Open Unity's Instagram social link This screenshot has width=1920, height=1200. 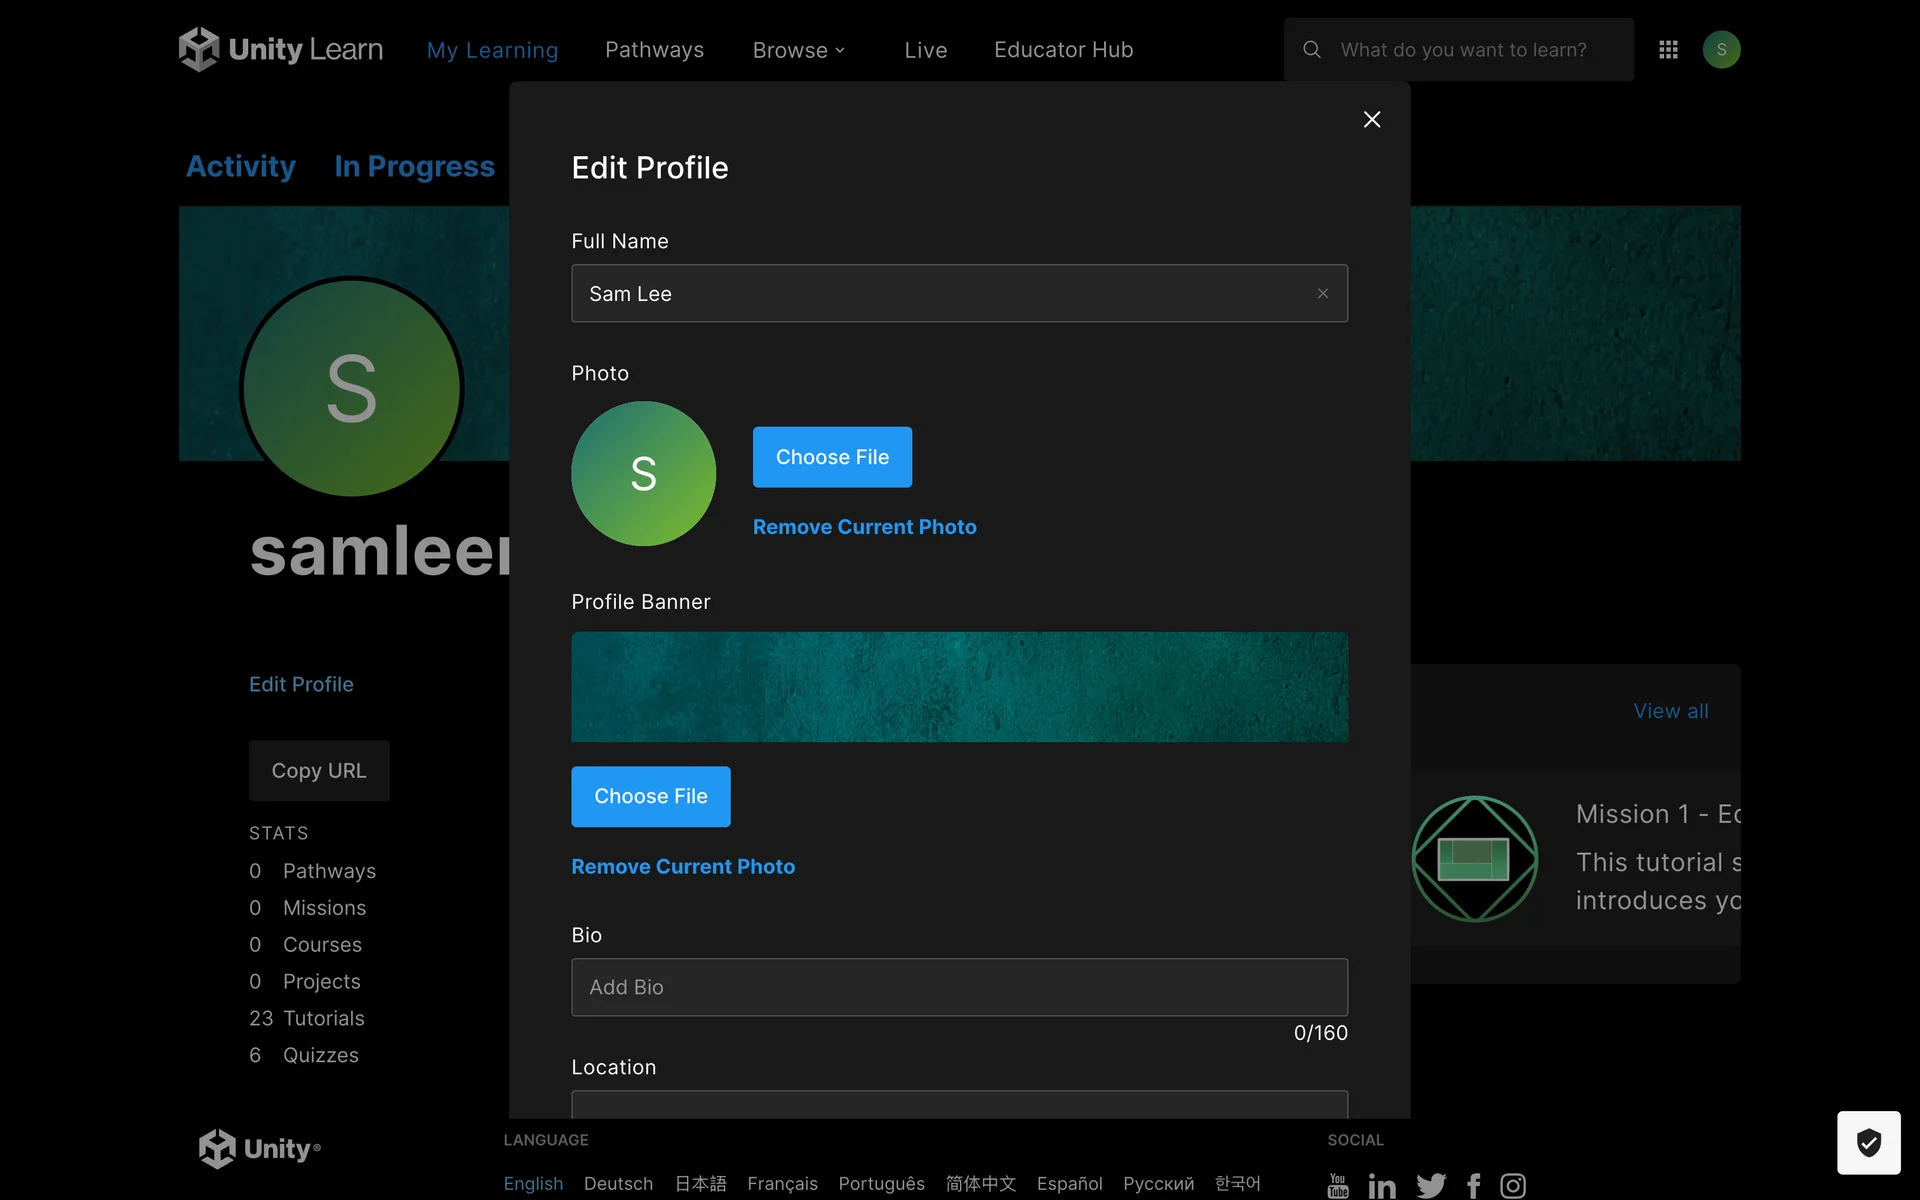(x=1513, y=1186)
